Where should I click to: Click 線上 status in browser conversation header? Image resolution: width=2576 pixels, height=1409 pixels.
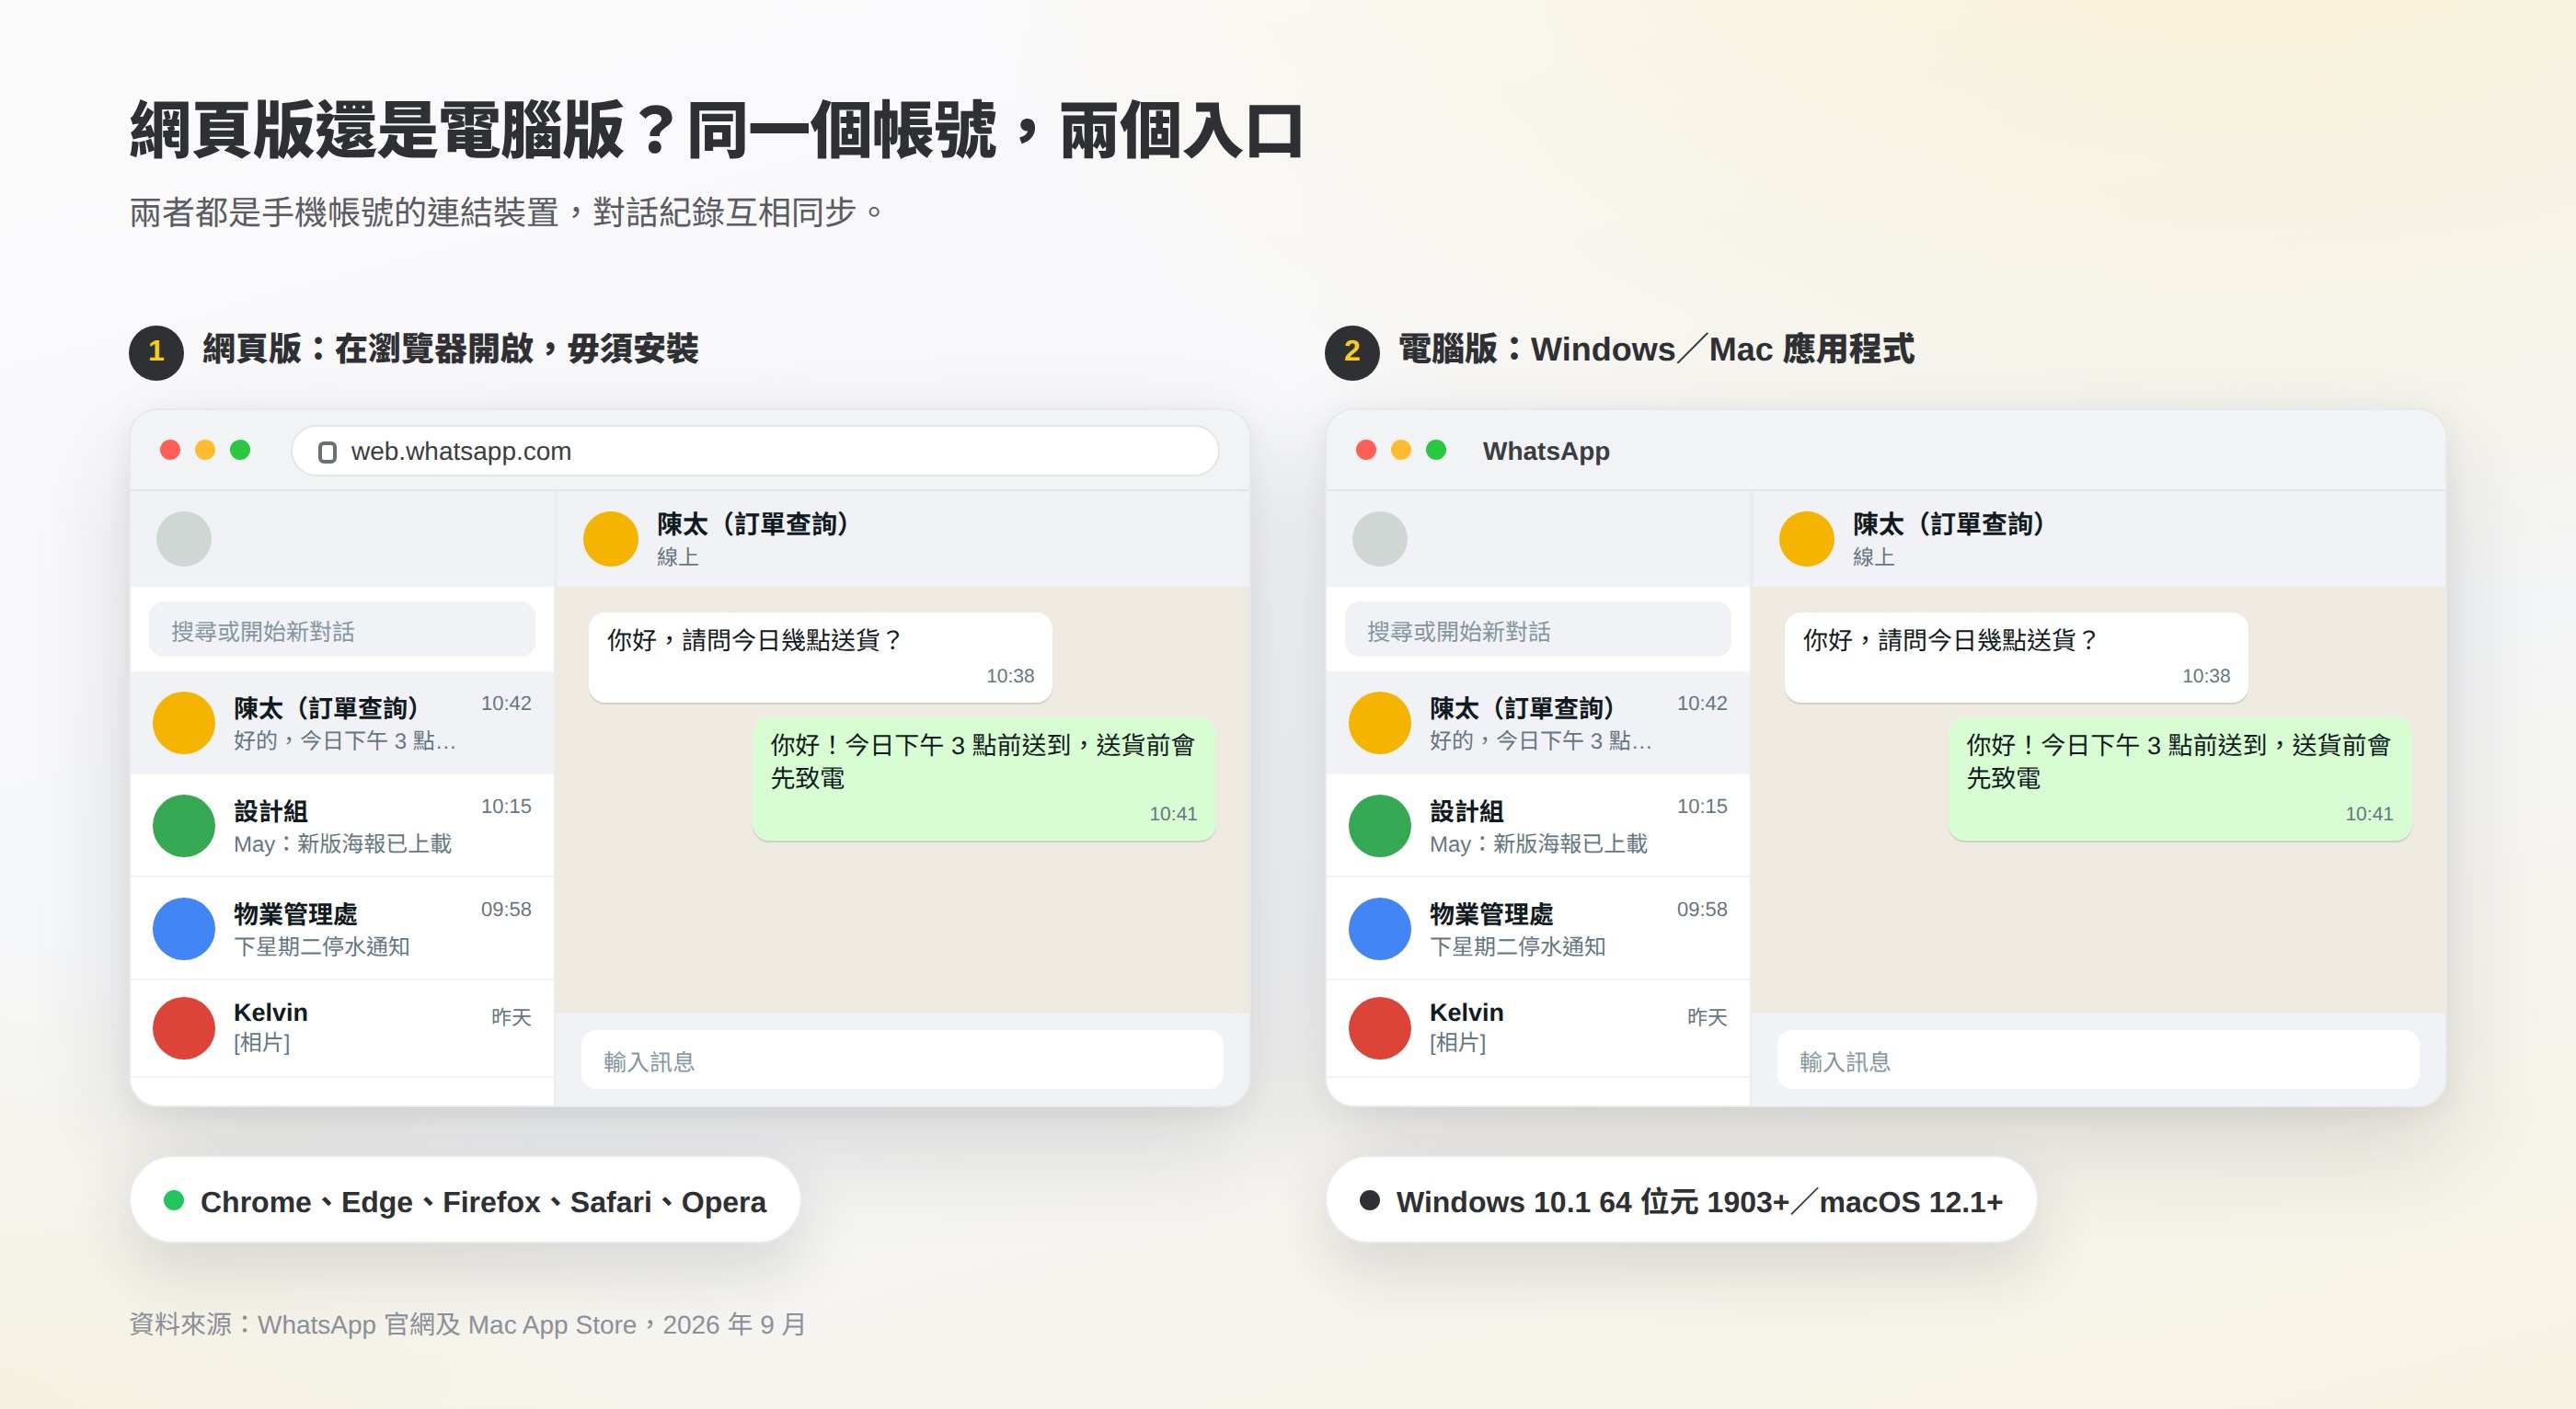pos(677,557)
